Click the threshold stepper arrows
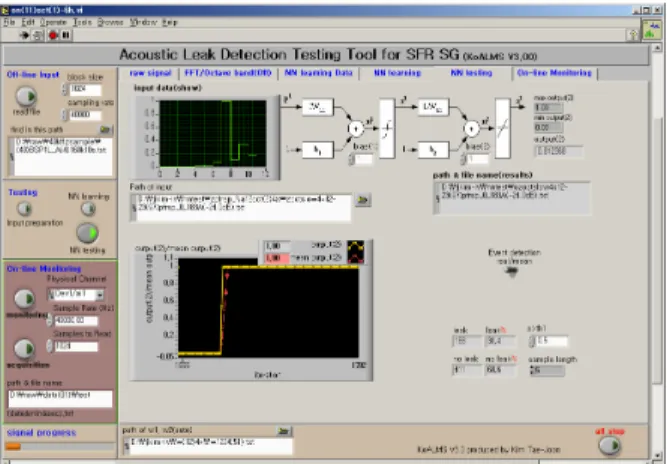This screenshot has height=464, width=667. (x=532, y=341)
